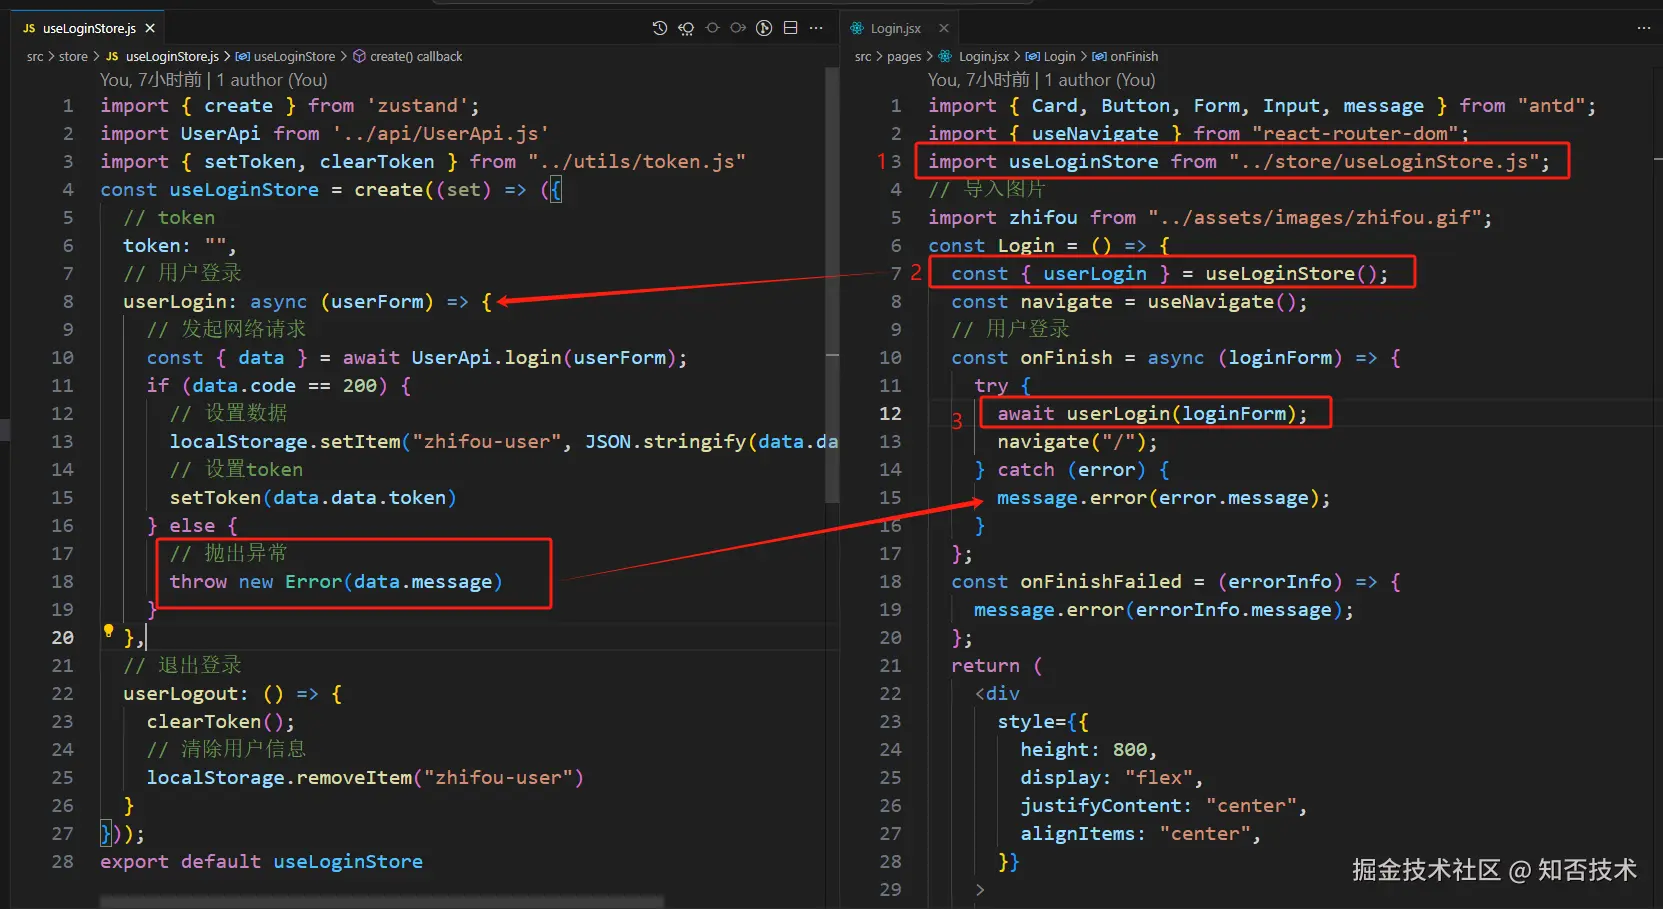Click the "../assets/images/zhifou.gif" import path
1663x909 pixels.
(x=1314, y=217)
